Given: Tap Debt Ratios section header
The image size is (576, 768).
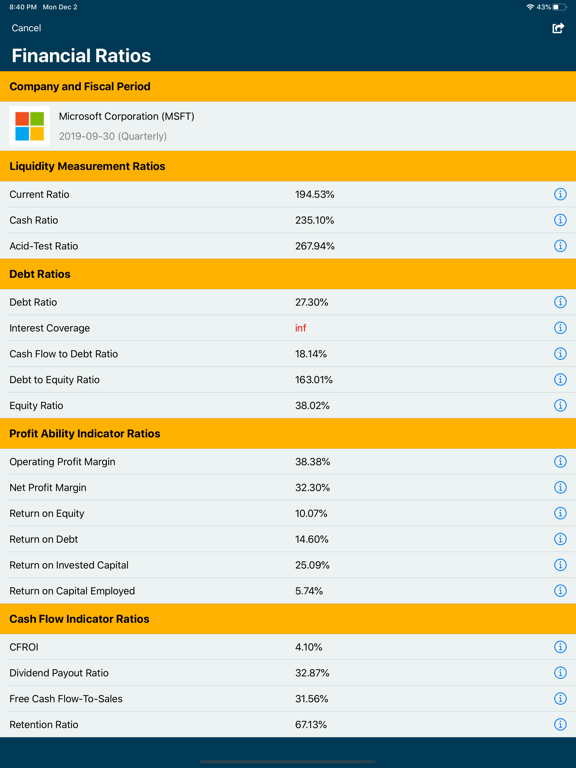Looking at the screenshot, I should (x=288, y=274).
